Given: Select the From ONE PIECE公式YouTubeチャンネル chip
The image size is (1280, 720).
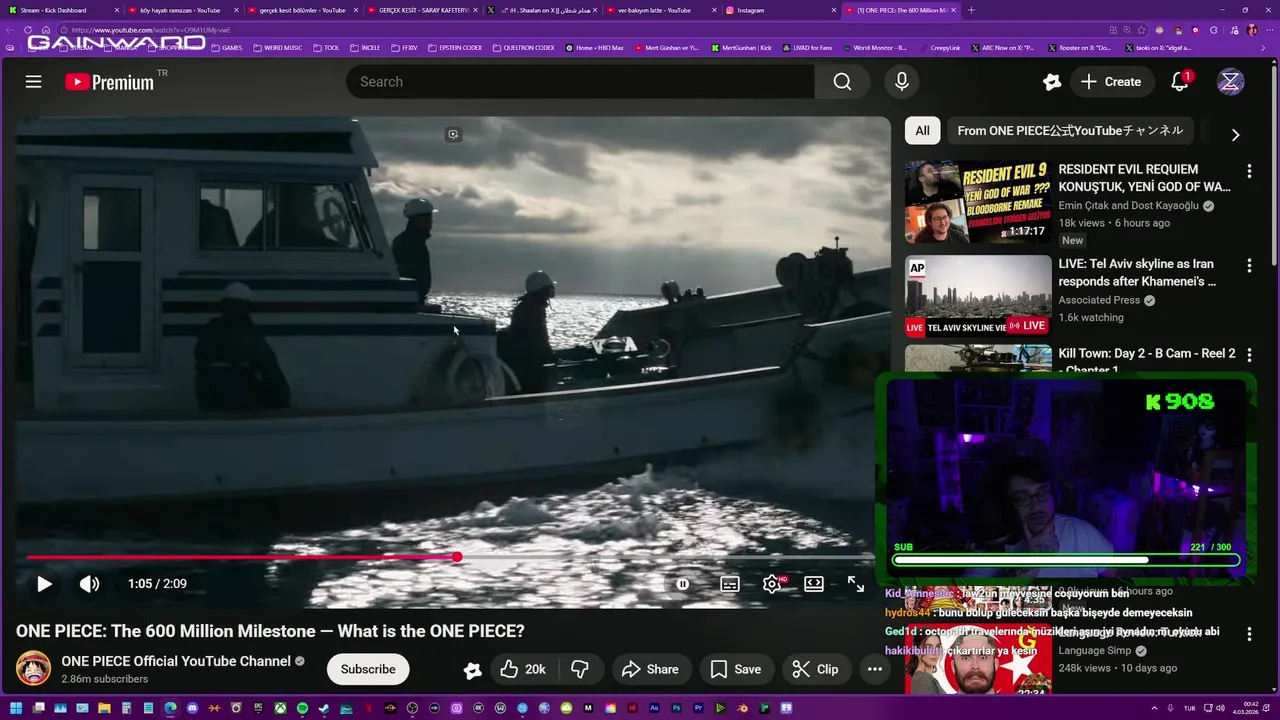Looking at the screenshot, I should (x=1070, y=131).
